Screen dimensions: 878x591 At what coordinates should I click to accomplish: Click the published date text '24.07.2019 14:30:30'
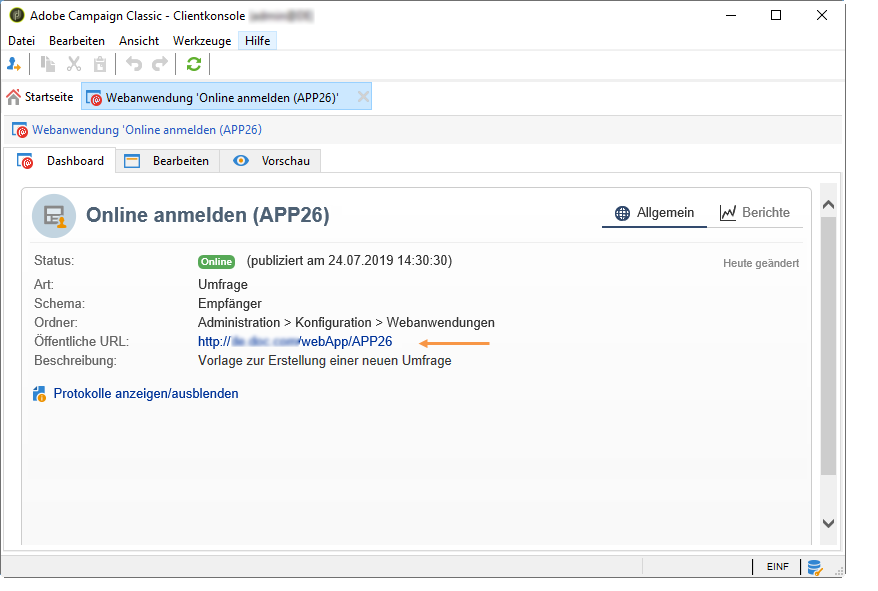[387, 260]
